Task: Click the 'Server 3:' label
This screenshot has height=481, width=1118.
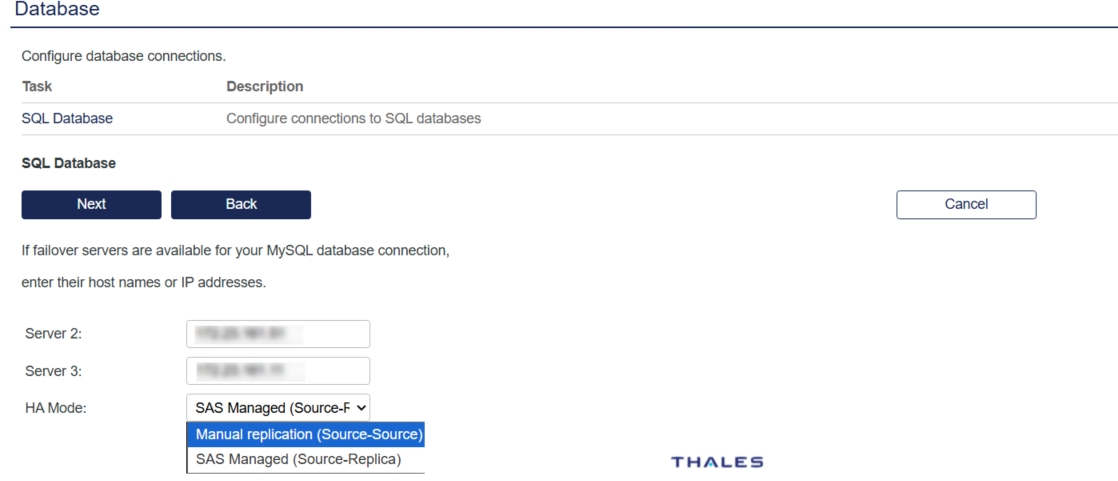Action: tap(53, 371)
